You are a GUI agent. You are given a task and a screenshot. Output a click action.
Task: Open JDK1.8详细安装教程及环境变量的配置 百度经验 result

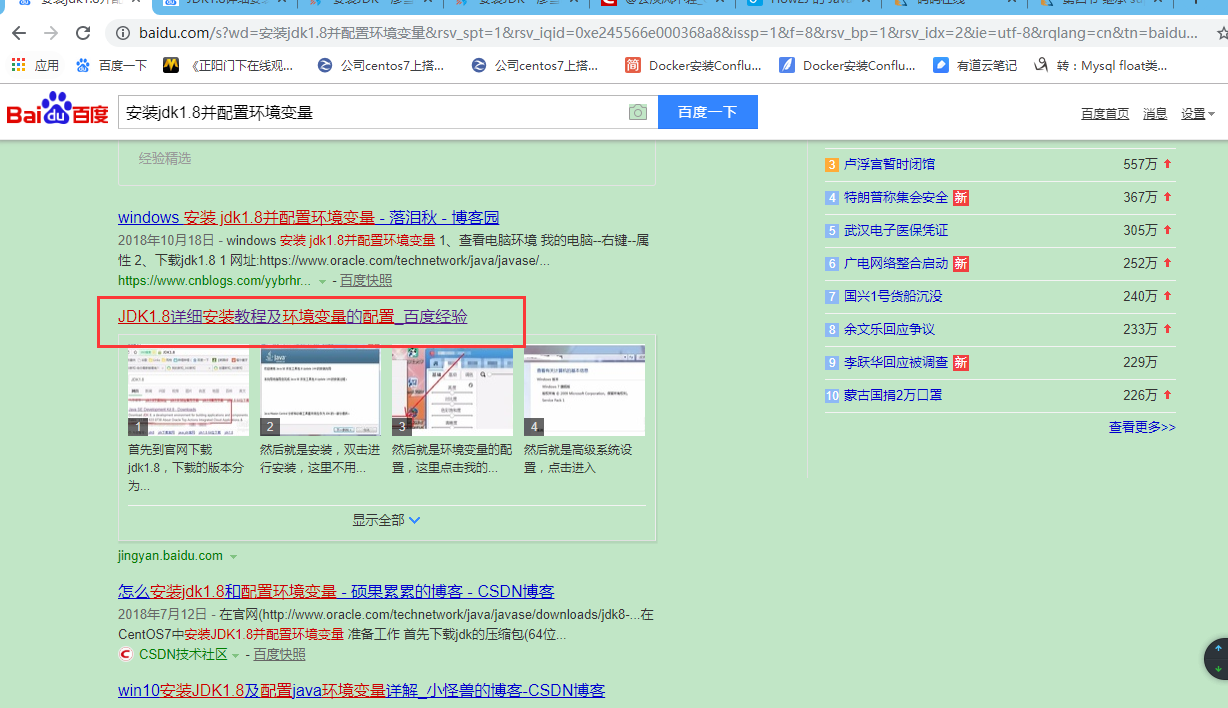point(292,317)
